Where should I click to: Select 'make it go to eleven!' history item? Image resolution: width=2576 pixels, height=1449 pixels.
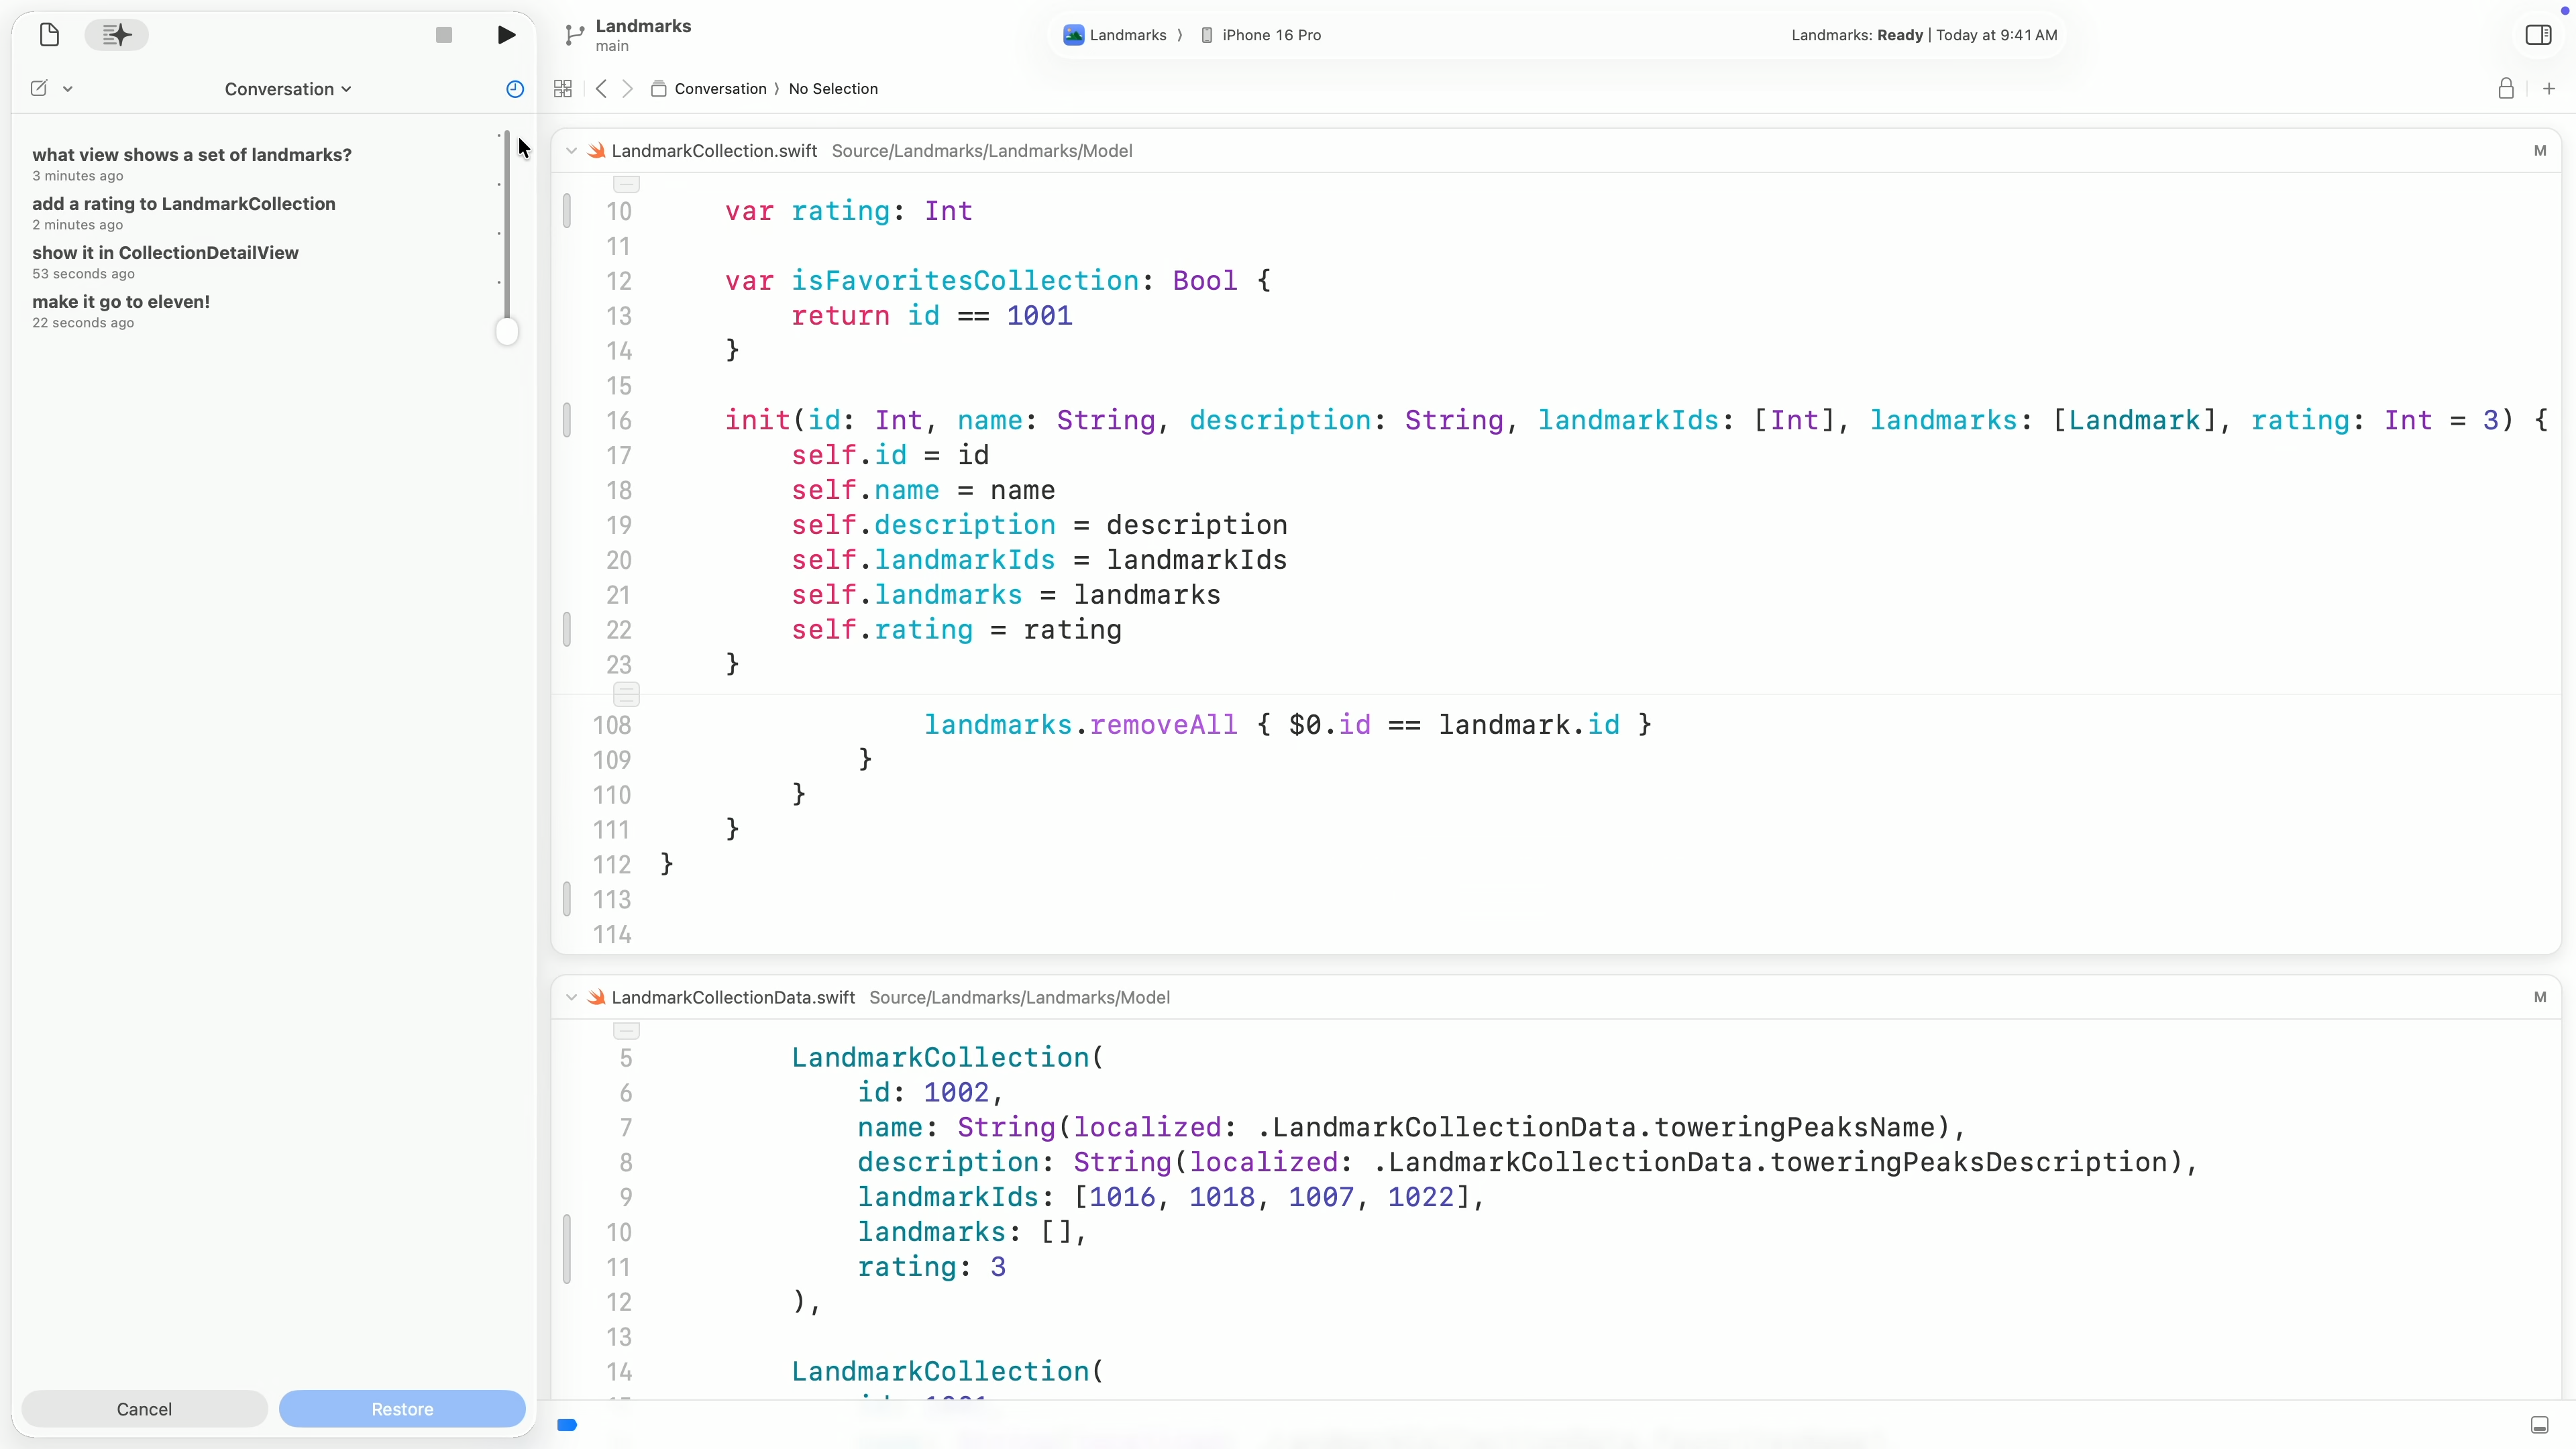pos(121,302)
